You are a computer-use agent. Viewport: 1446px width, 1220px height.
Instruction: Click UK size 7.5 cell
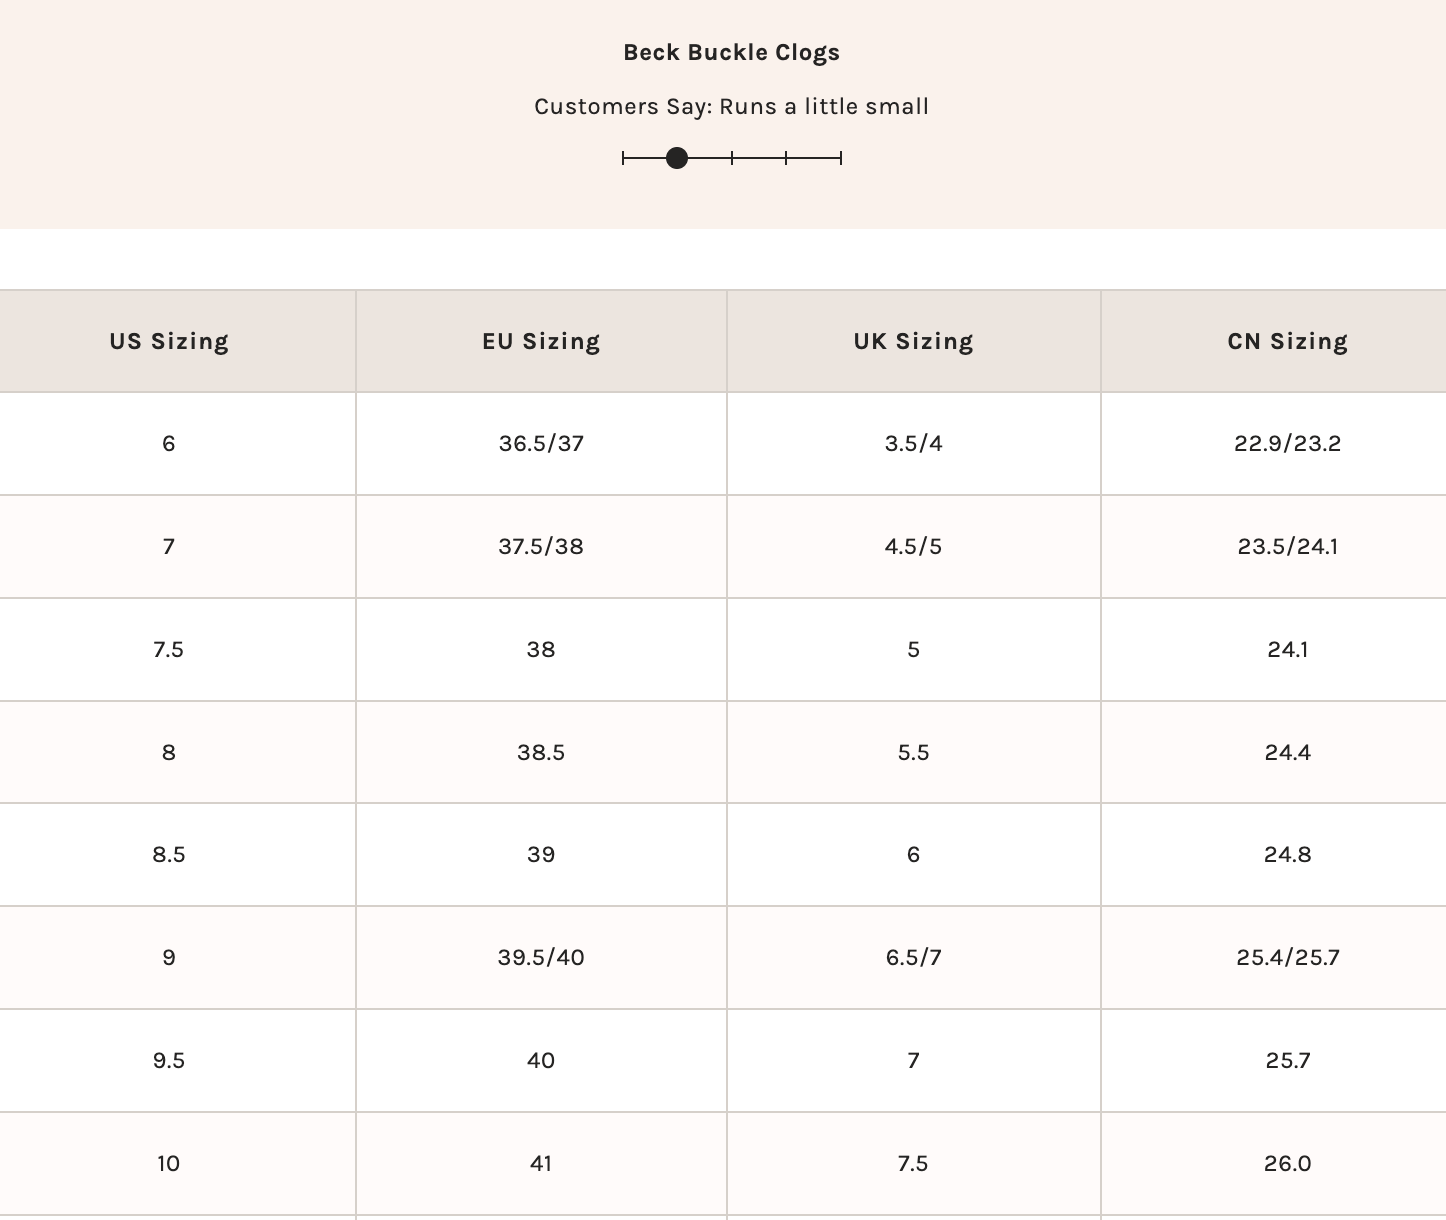pyautogui.click(x=913, y=1164)
